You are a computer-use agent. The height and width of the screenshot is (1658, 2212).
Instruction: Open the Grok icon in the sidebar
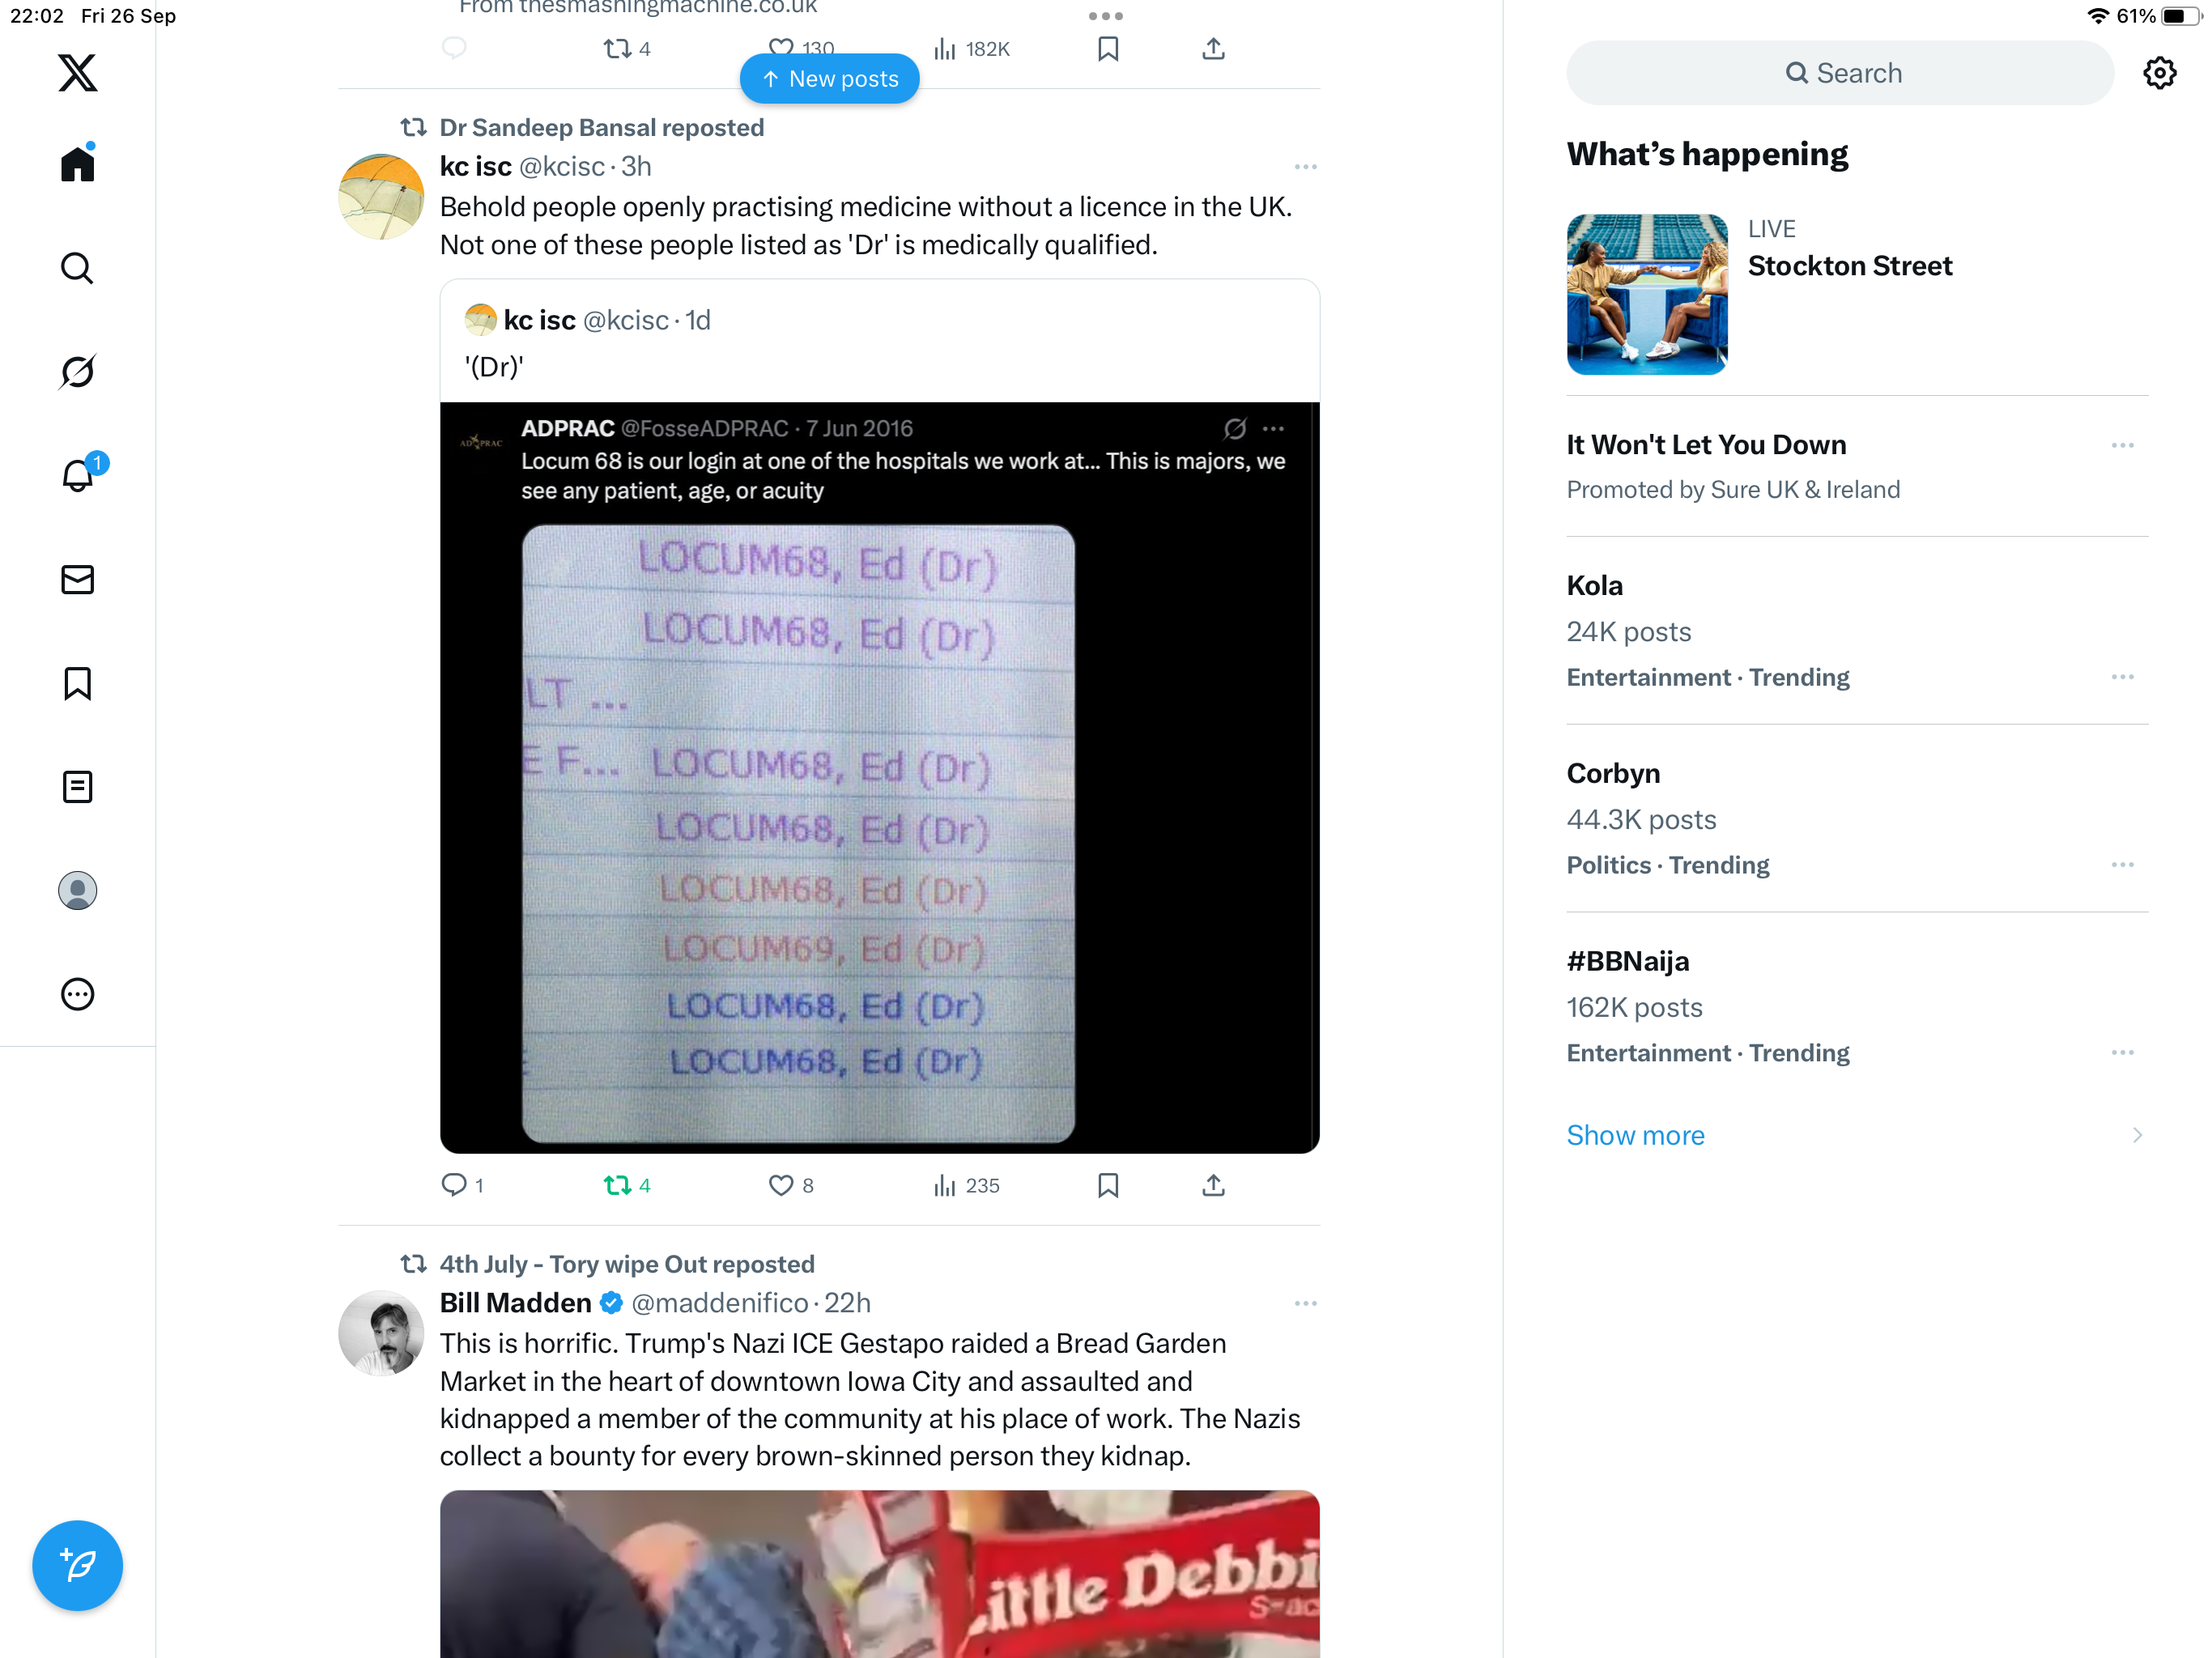(77, 372)
